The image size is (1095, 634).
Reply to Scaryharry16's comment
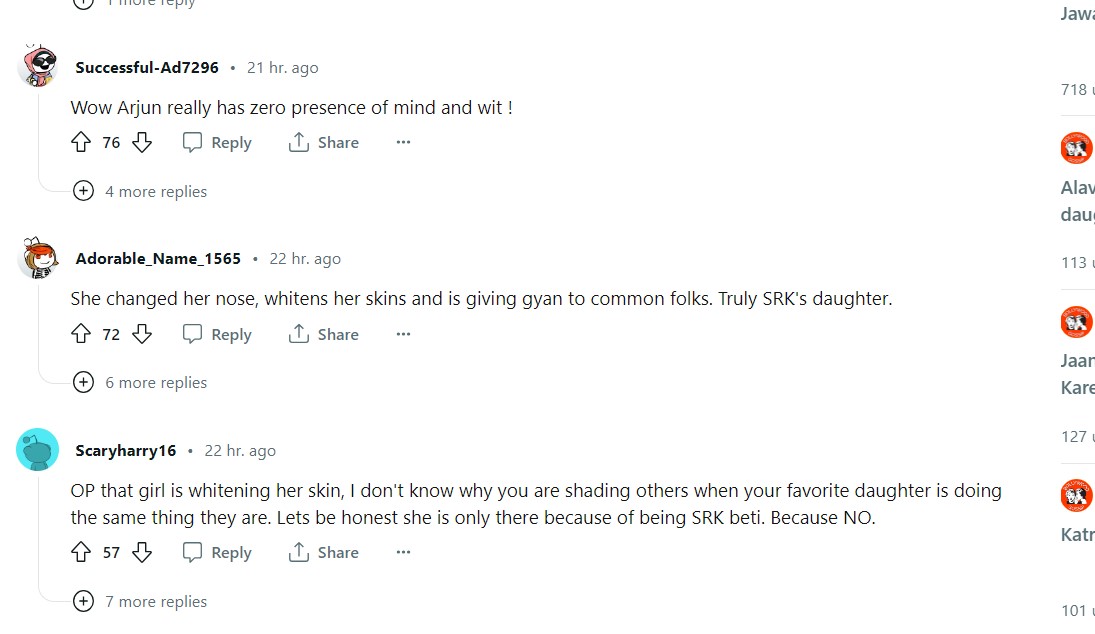217,552
